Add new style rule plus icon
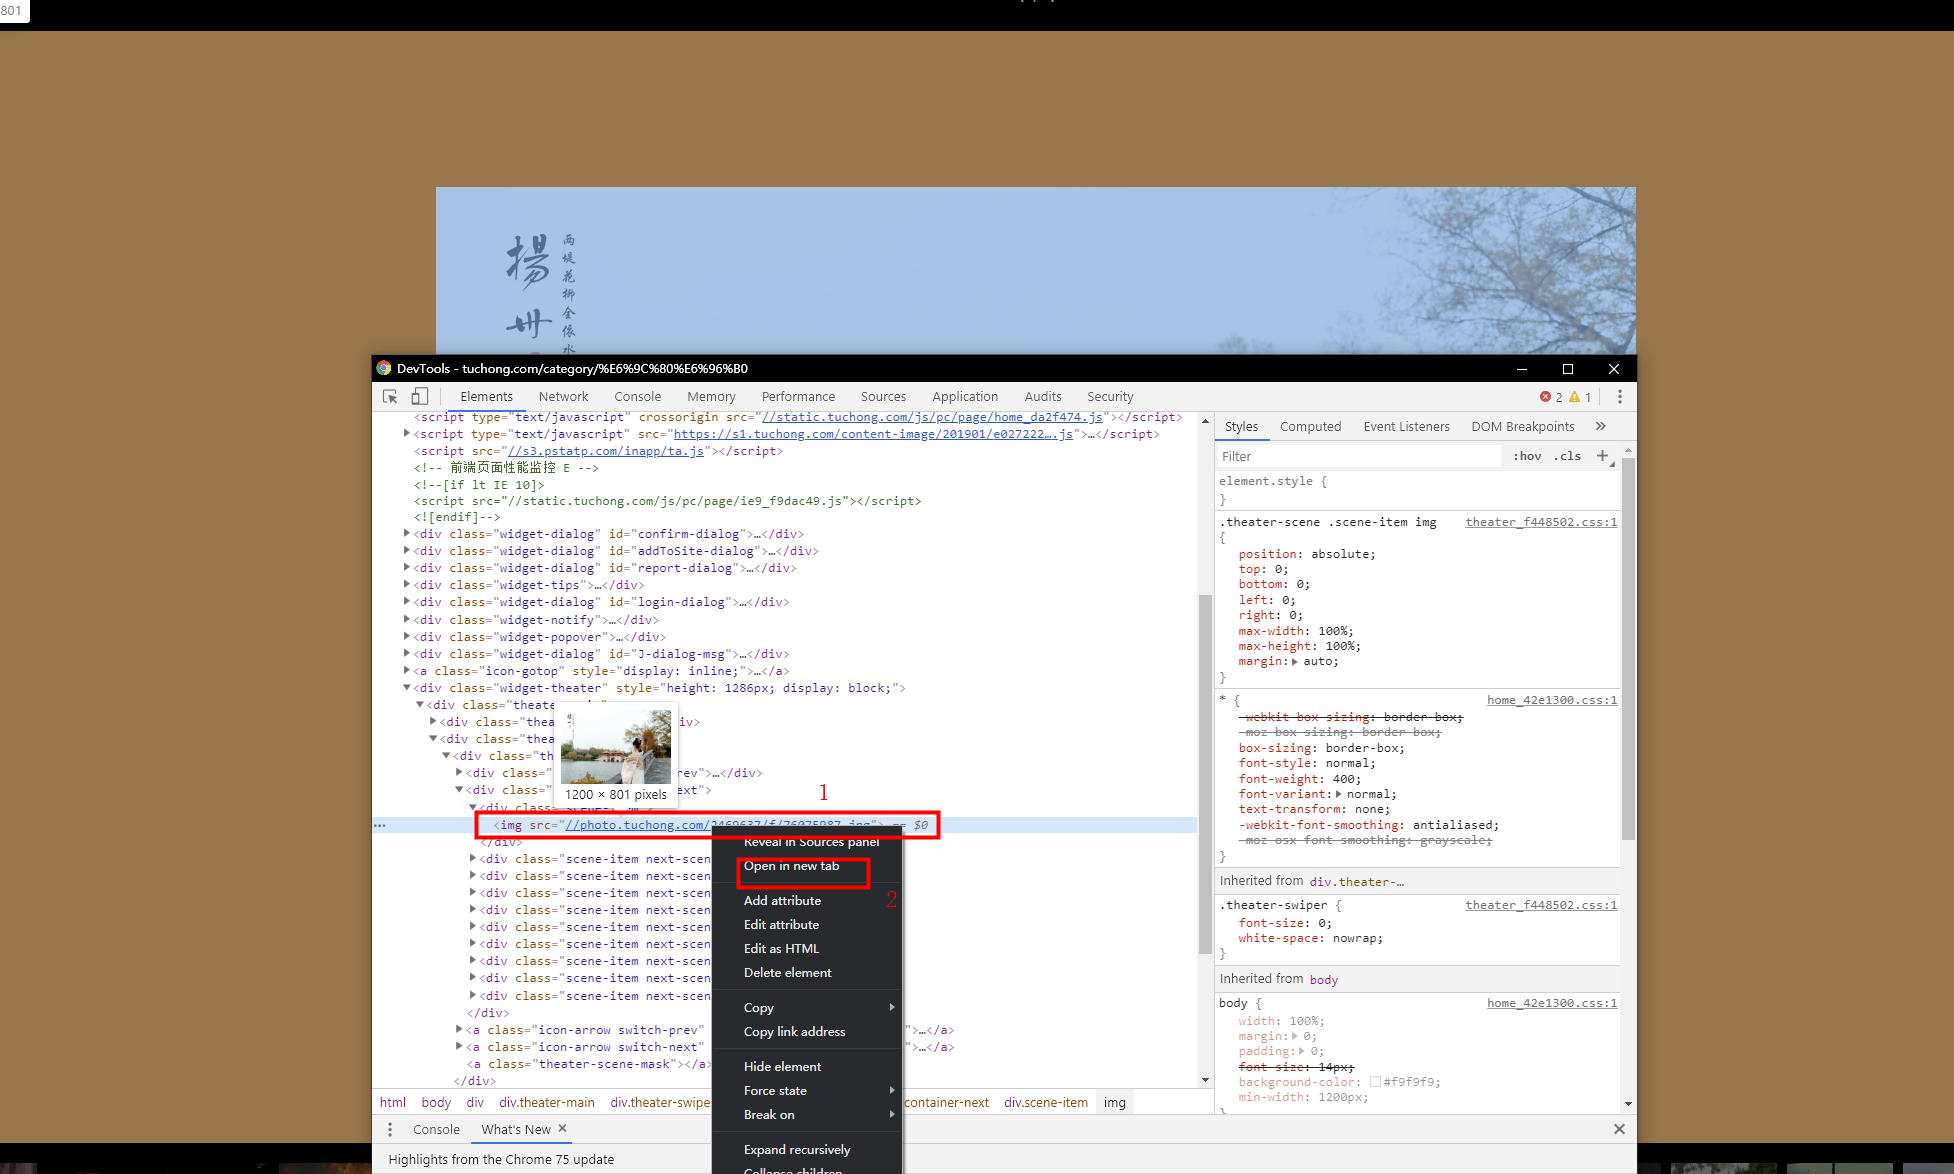Viewport: 1954px width, 1174px height. pos(1602,456)
